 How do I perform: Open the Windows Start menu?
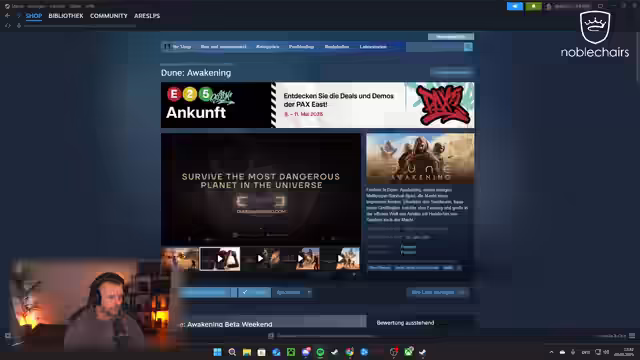(218, 352)
